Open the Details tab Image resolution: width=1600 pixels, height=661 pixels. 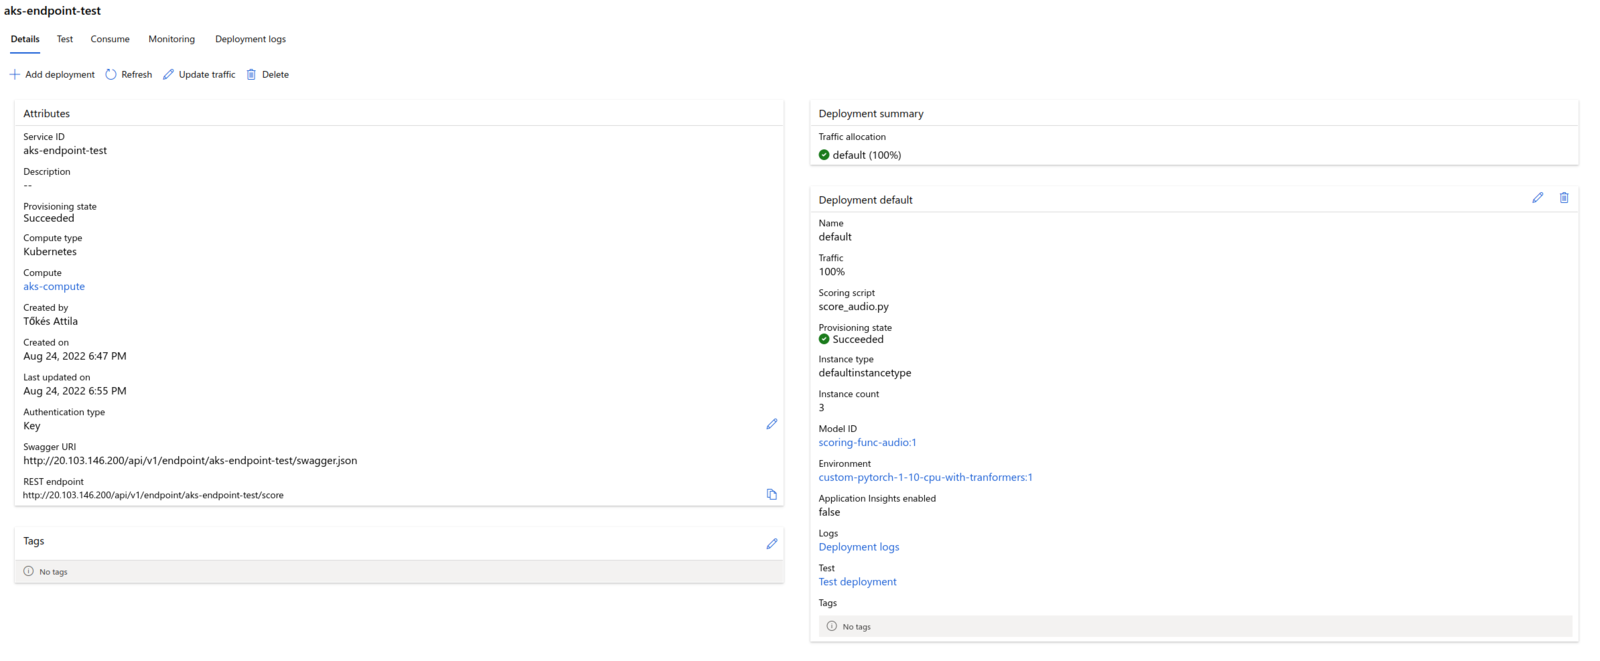[x=25, y=39]
